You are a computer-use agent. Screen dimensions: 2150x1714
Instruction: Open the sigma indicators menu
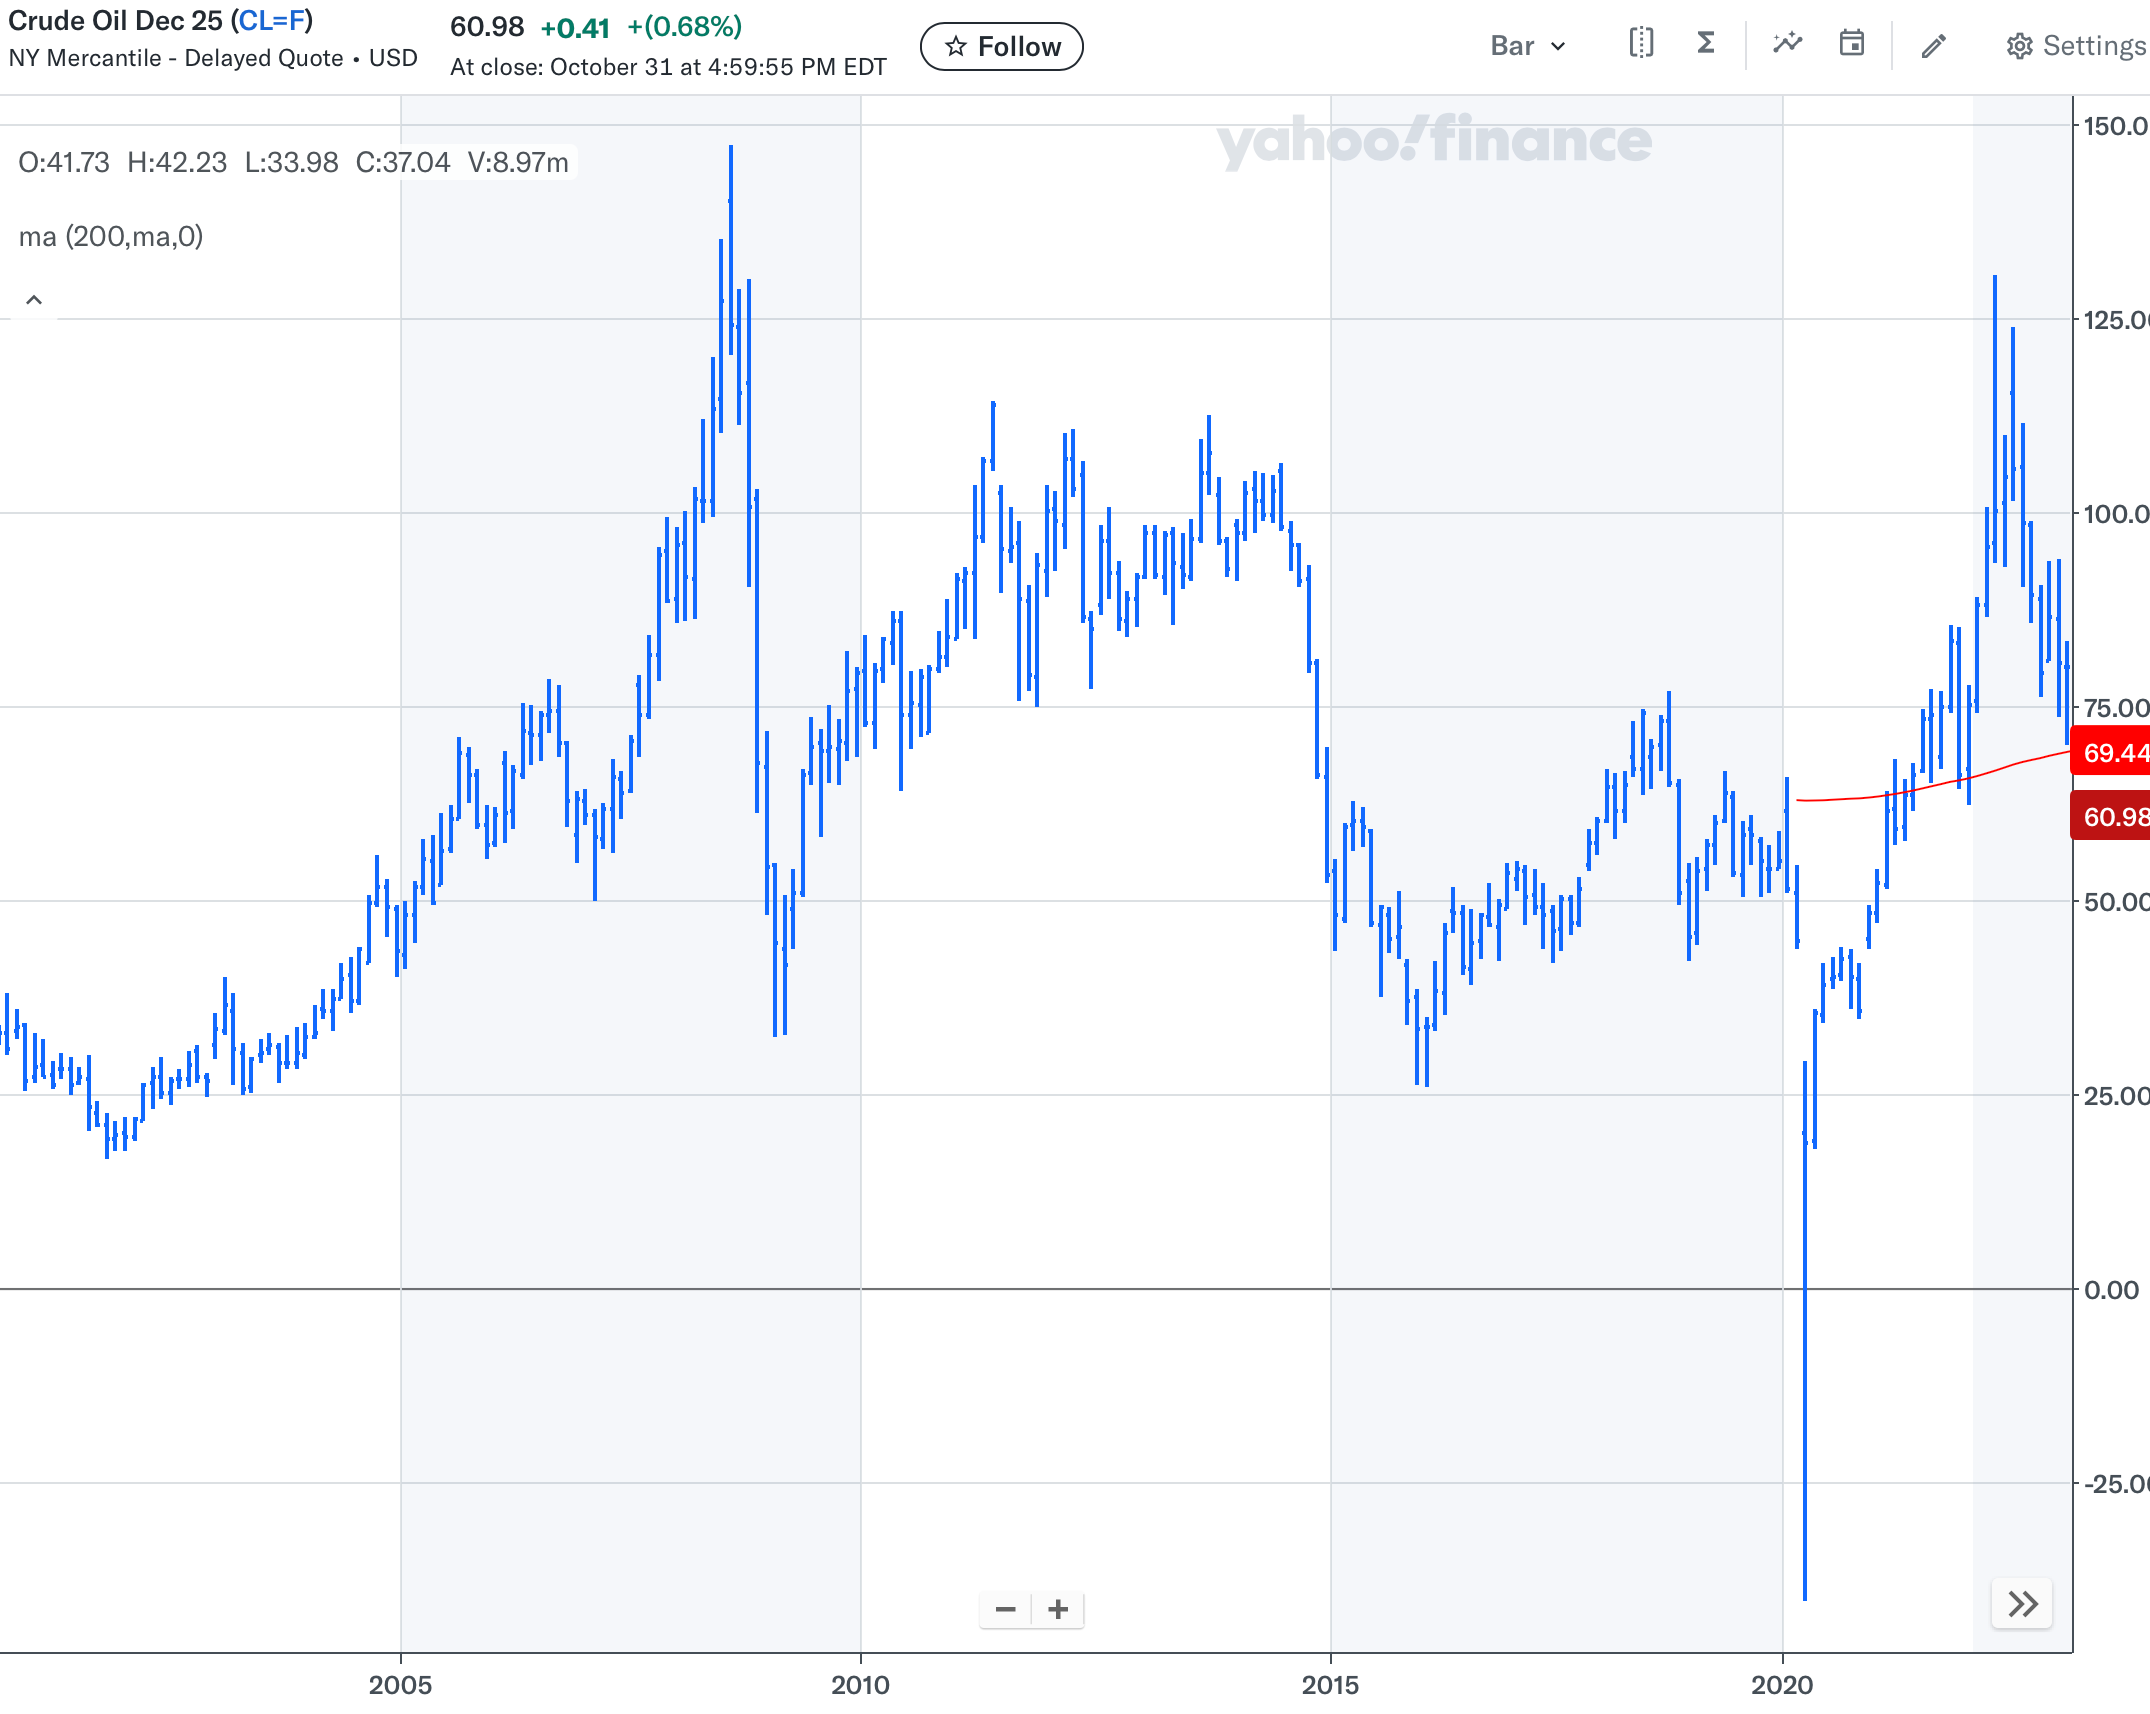coord(1706,43)
